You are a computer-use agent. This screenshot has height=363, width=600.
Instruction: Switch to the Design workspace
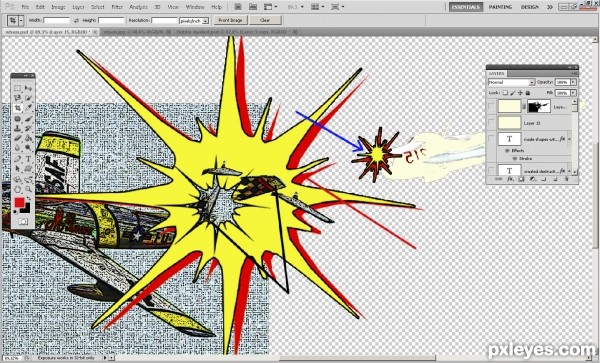click(x=530, y=7)
